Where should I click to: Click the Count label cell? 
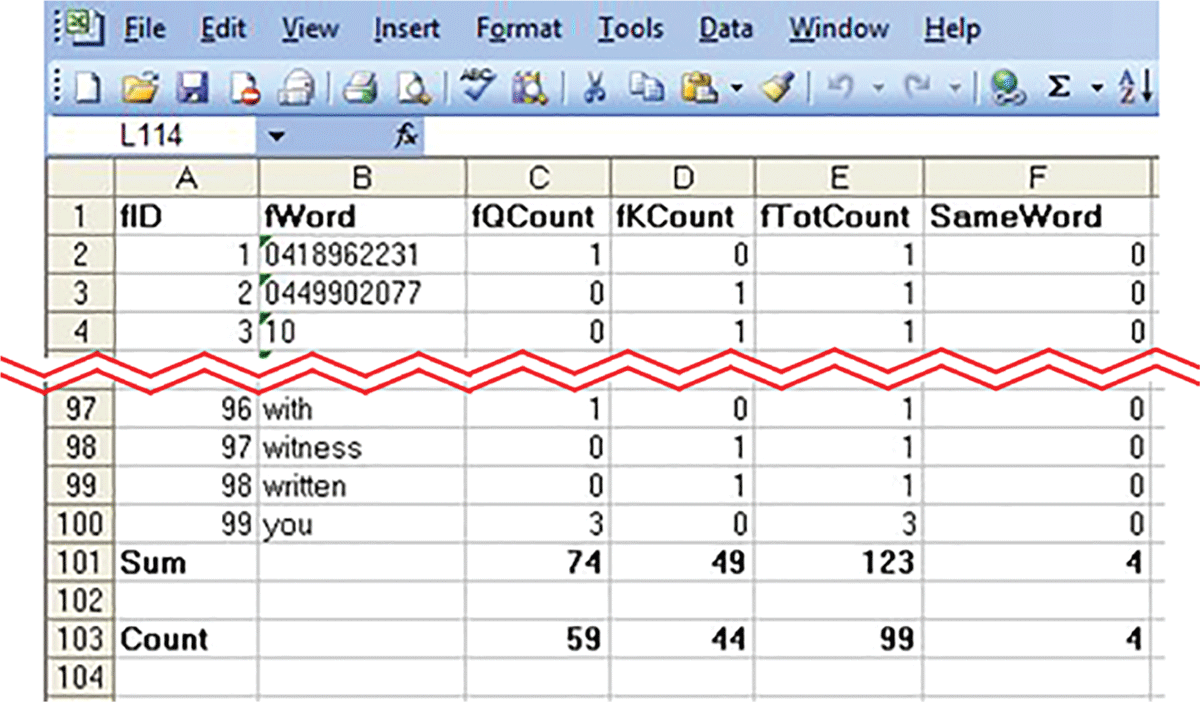pos(187,639)
